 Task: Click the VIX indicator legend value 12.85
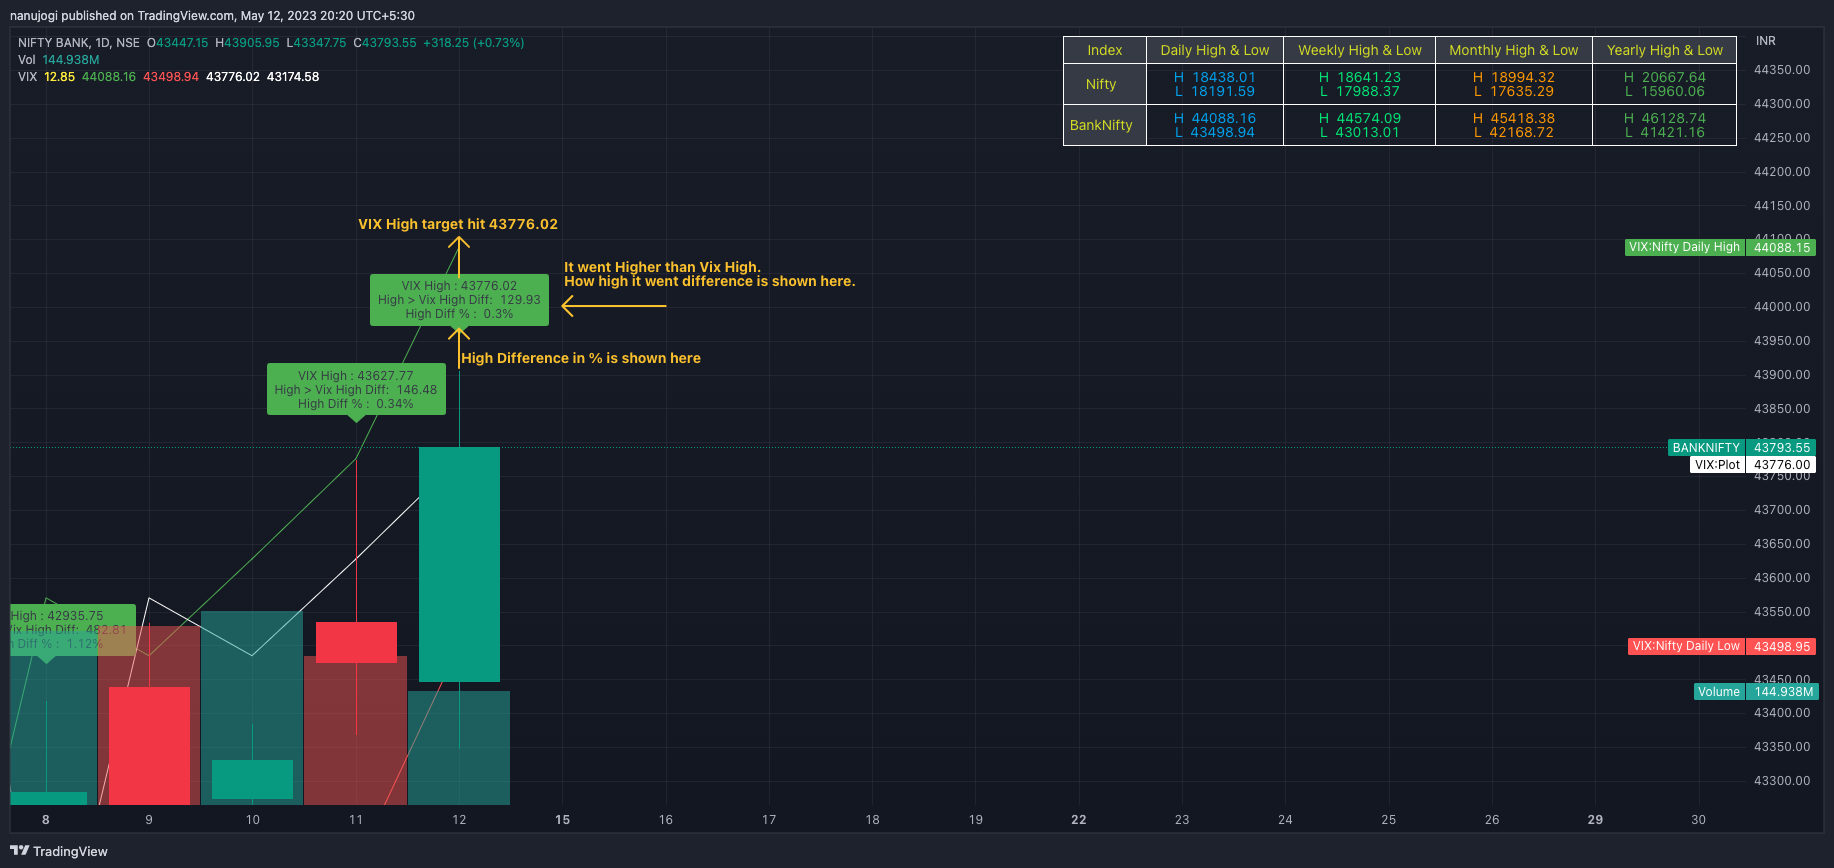click(60, 77)
